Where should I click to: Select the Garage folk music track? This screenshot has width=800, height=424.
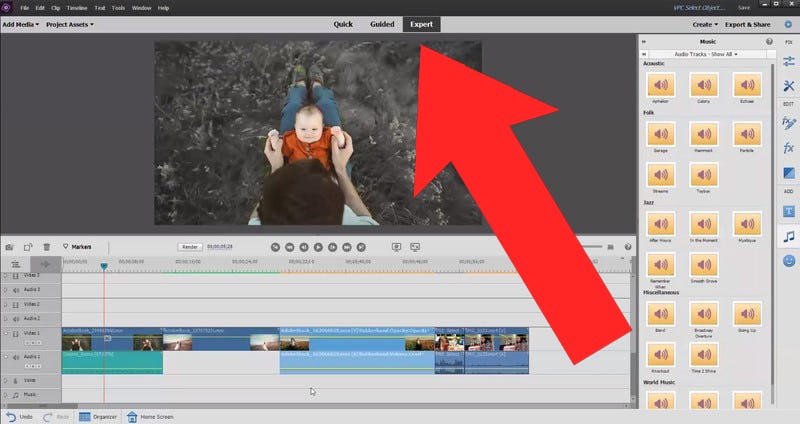[x=661, y=136]
